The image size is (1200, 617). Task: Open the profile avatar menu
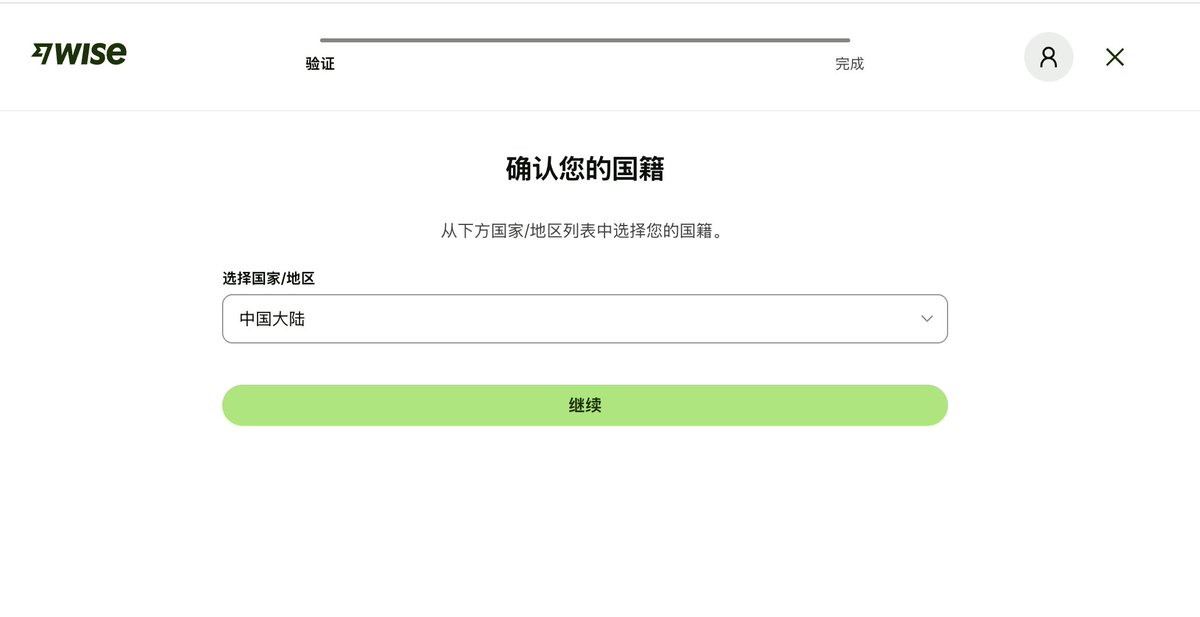coord(1048,57)
